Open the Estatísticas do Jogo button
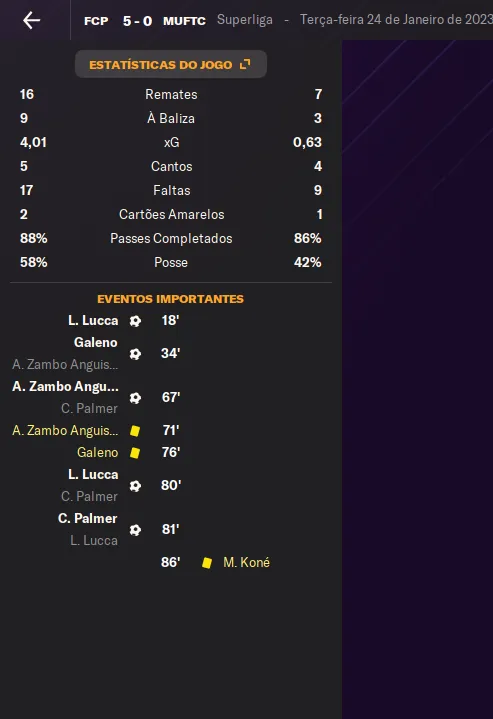The image size is (493, 719). point(171,64)
